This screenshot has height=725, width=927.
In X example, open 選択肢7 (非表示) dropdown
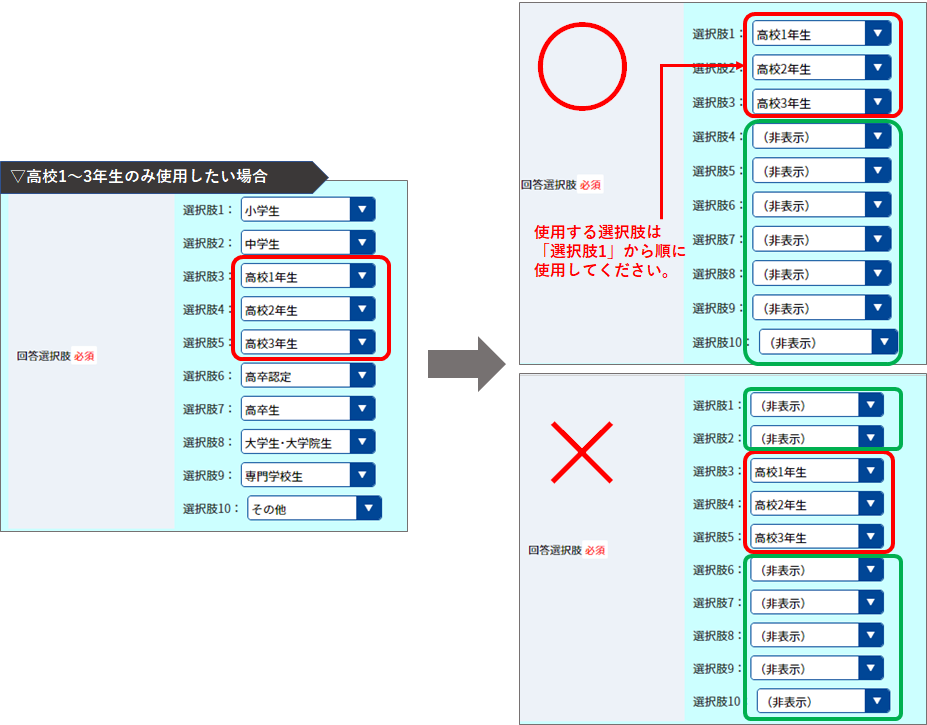pyautogui.click(x=817, y=603)
